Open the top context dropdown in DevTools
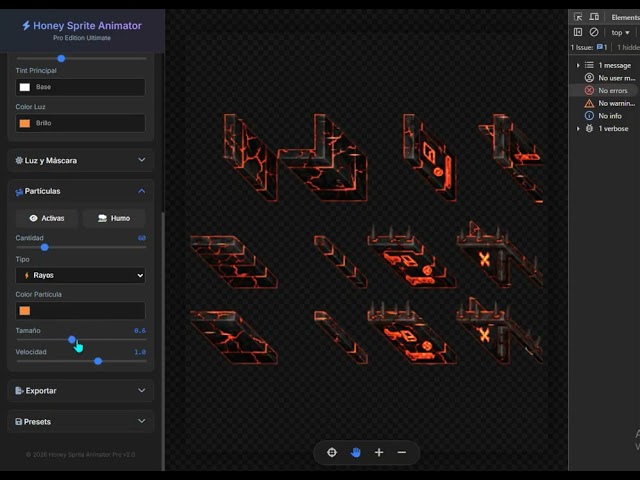The width and height of the screenshot is (640, 480). click(620, 33)
